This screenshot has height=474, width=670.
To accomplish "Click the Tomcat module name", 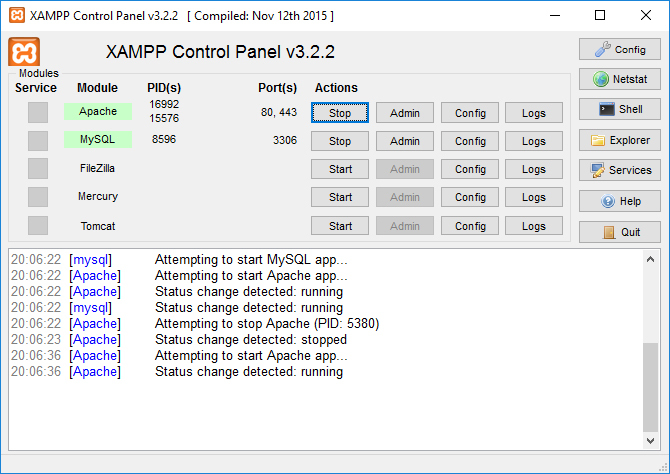I will point(98,226).
